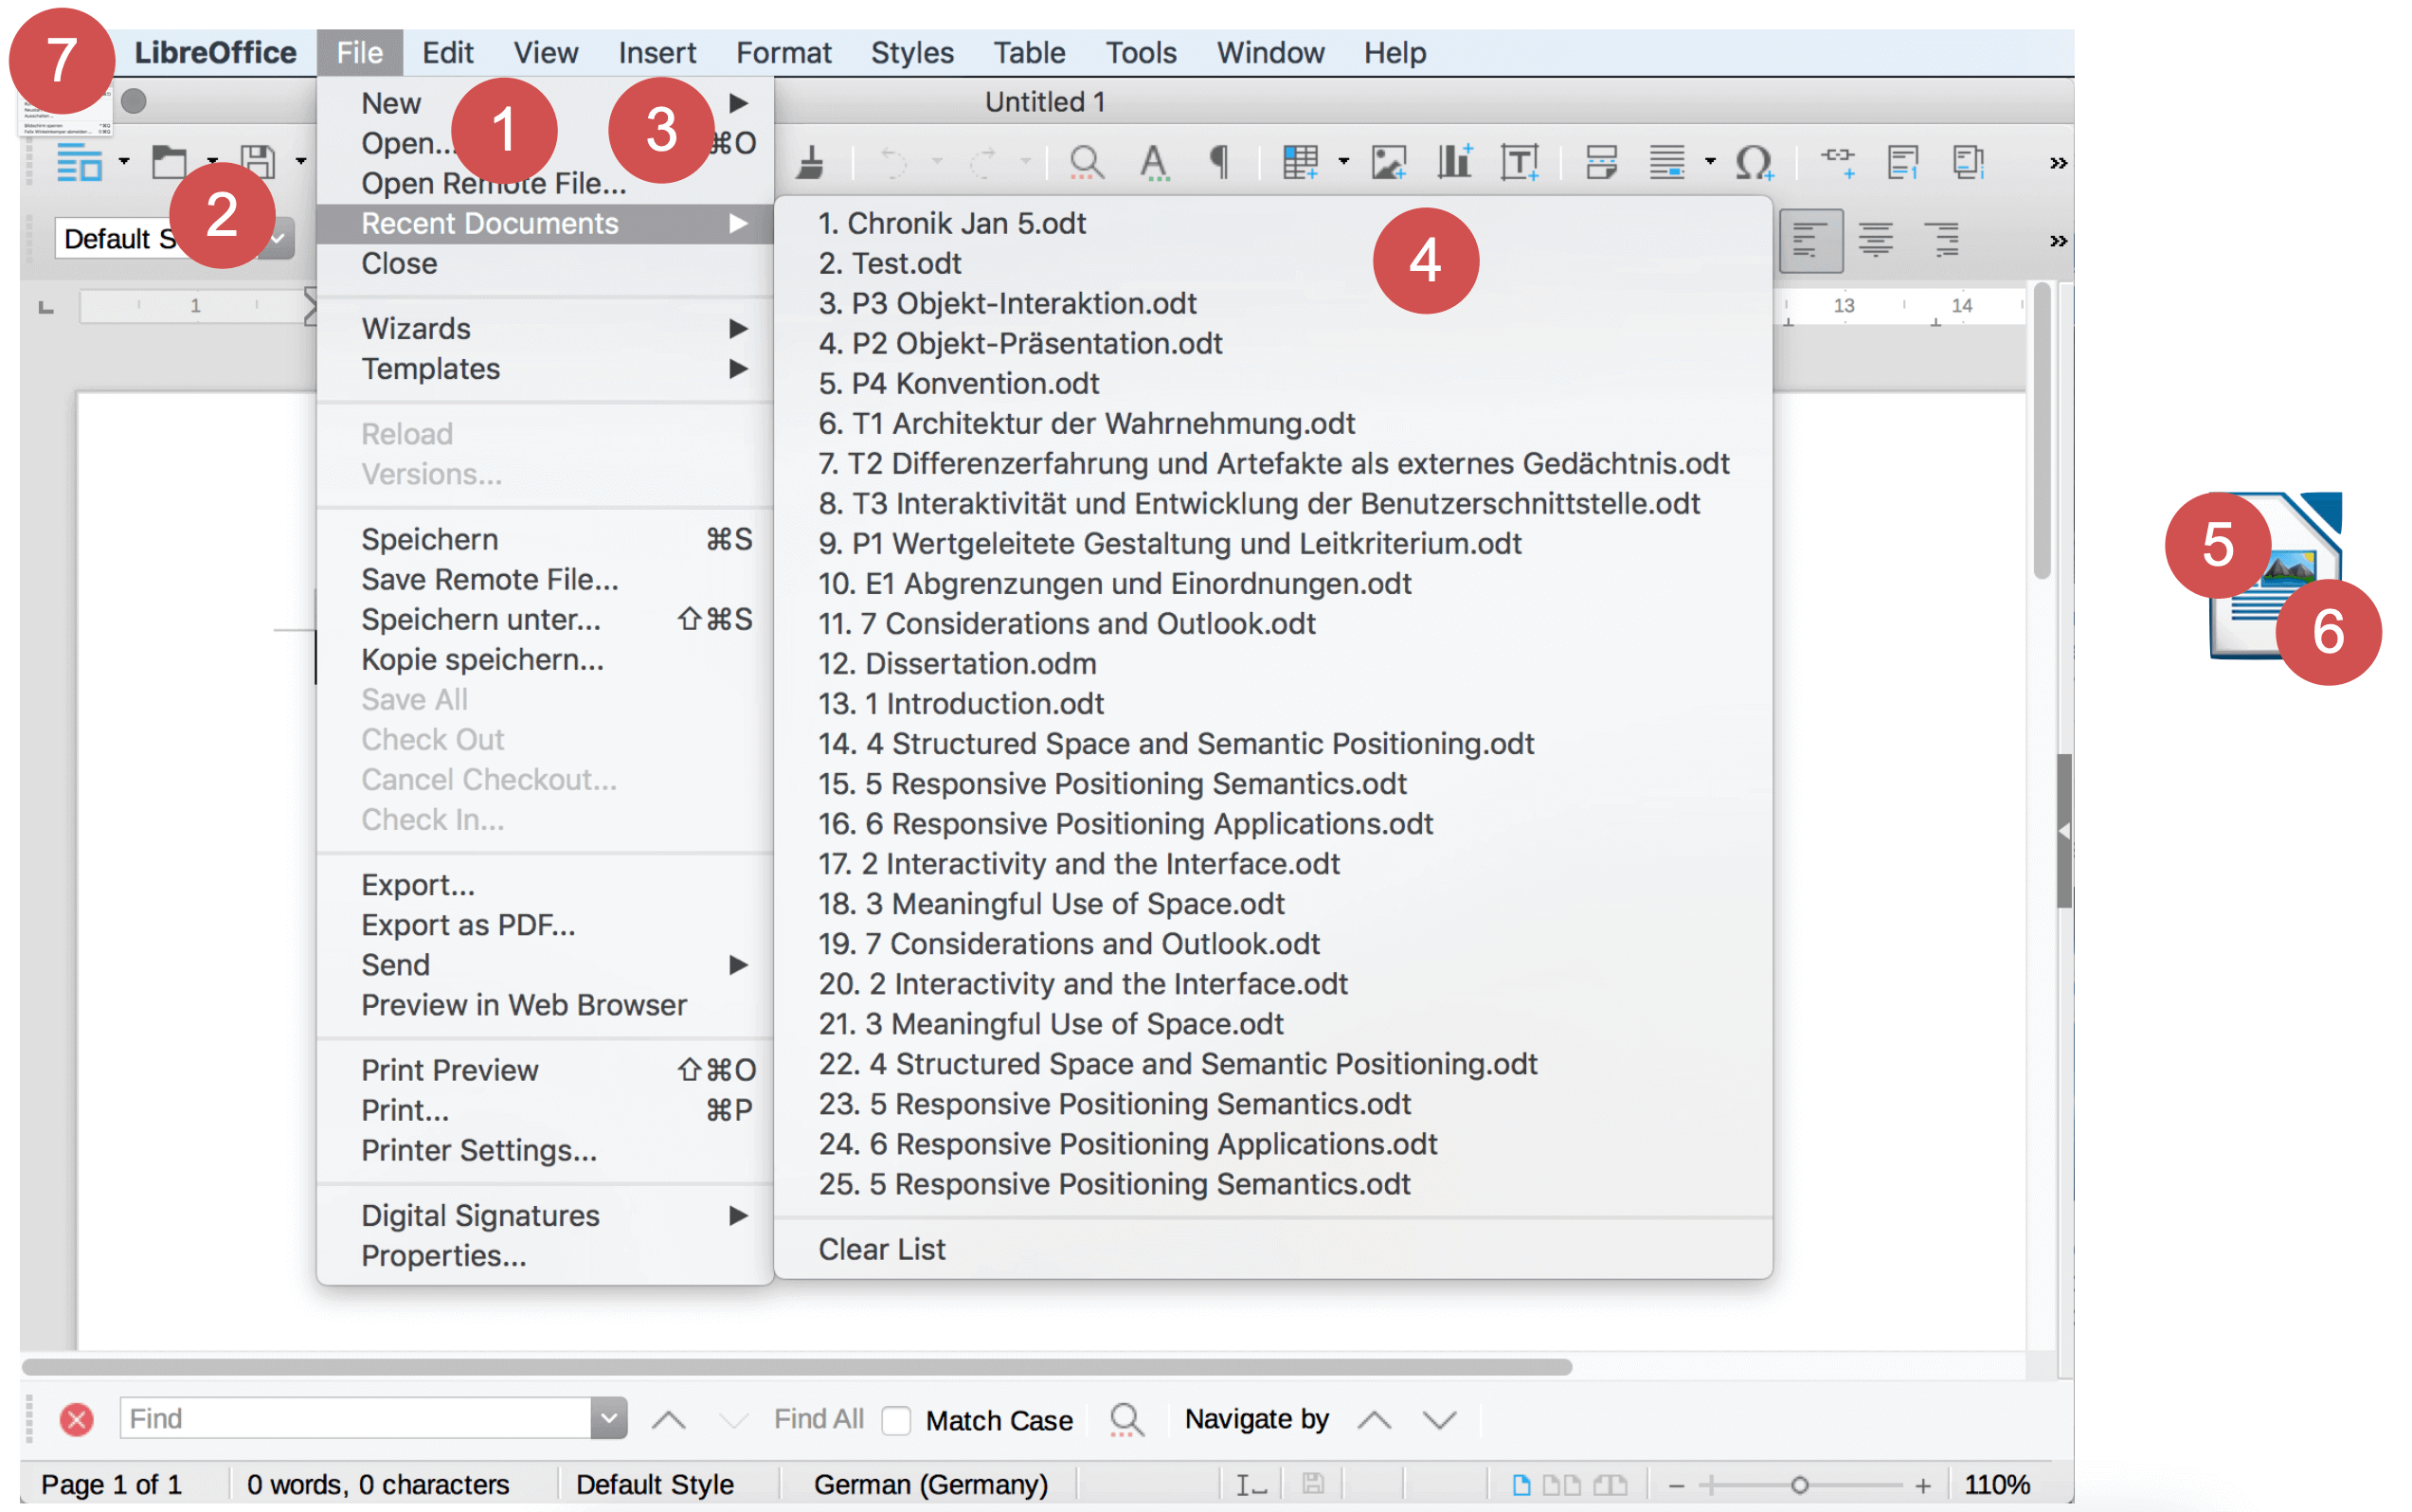Select Export as PDF
The height and width of the screenshot is (1512, 2412).
tap(468, 924)
